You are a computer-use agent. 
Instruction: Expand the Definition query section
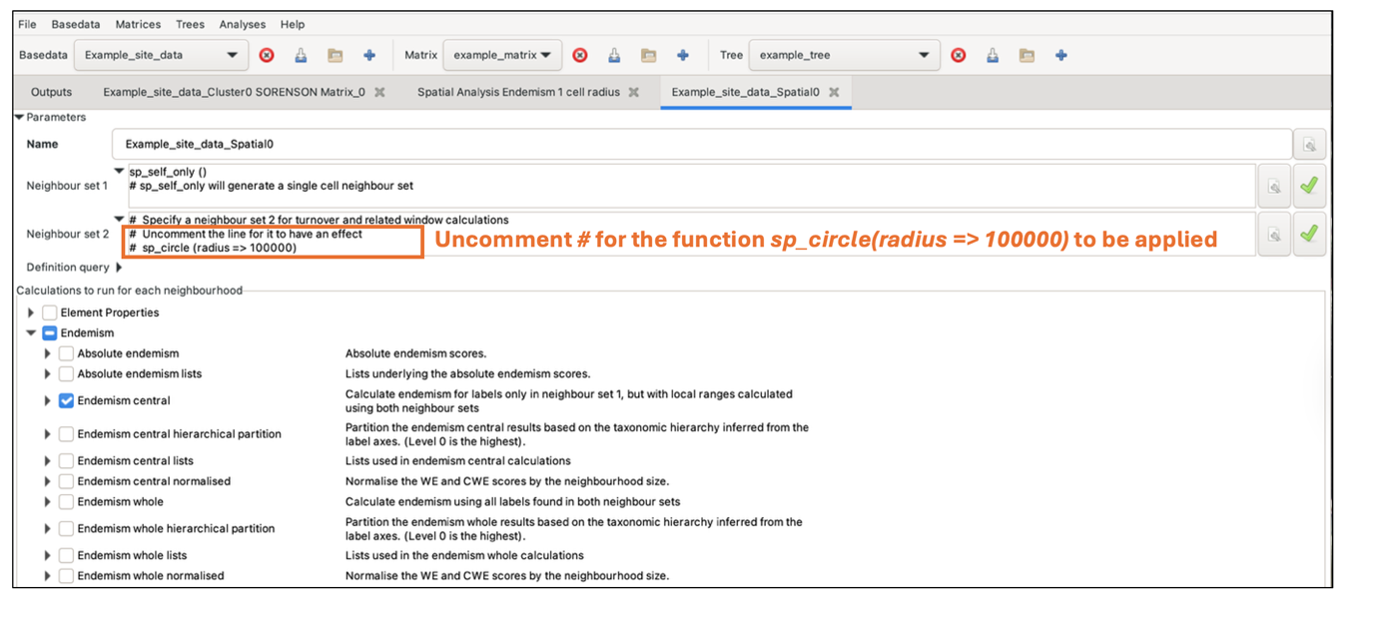[119, 268]
